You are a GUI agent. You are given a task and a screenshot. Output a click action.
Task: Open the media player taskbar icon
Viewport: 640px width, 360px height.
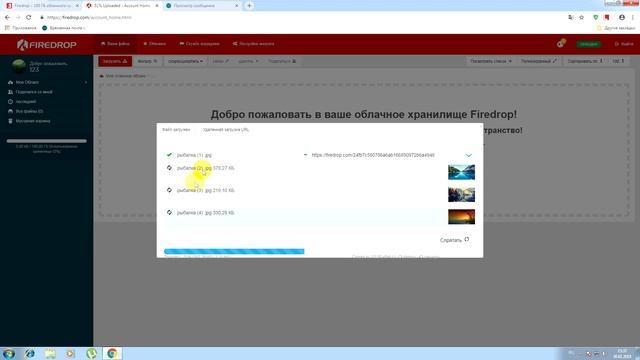[70, 353]
